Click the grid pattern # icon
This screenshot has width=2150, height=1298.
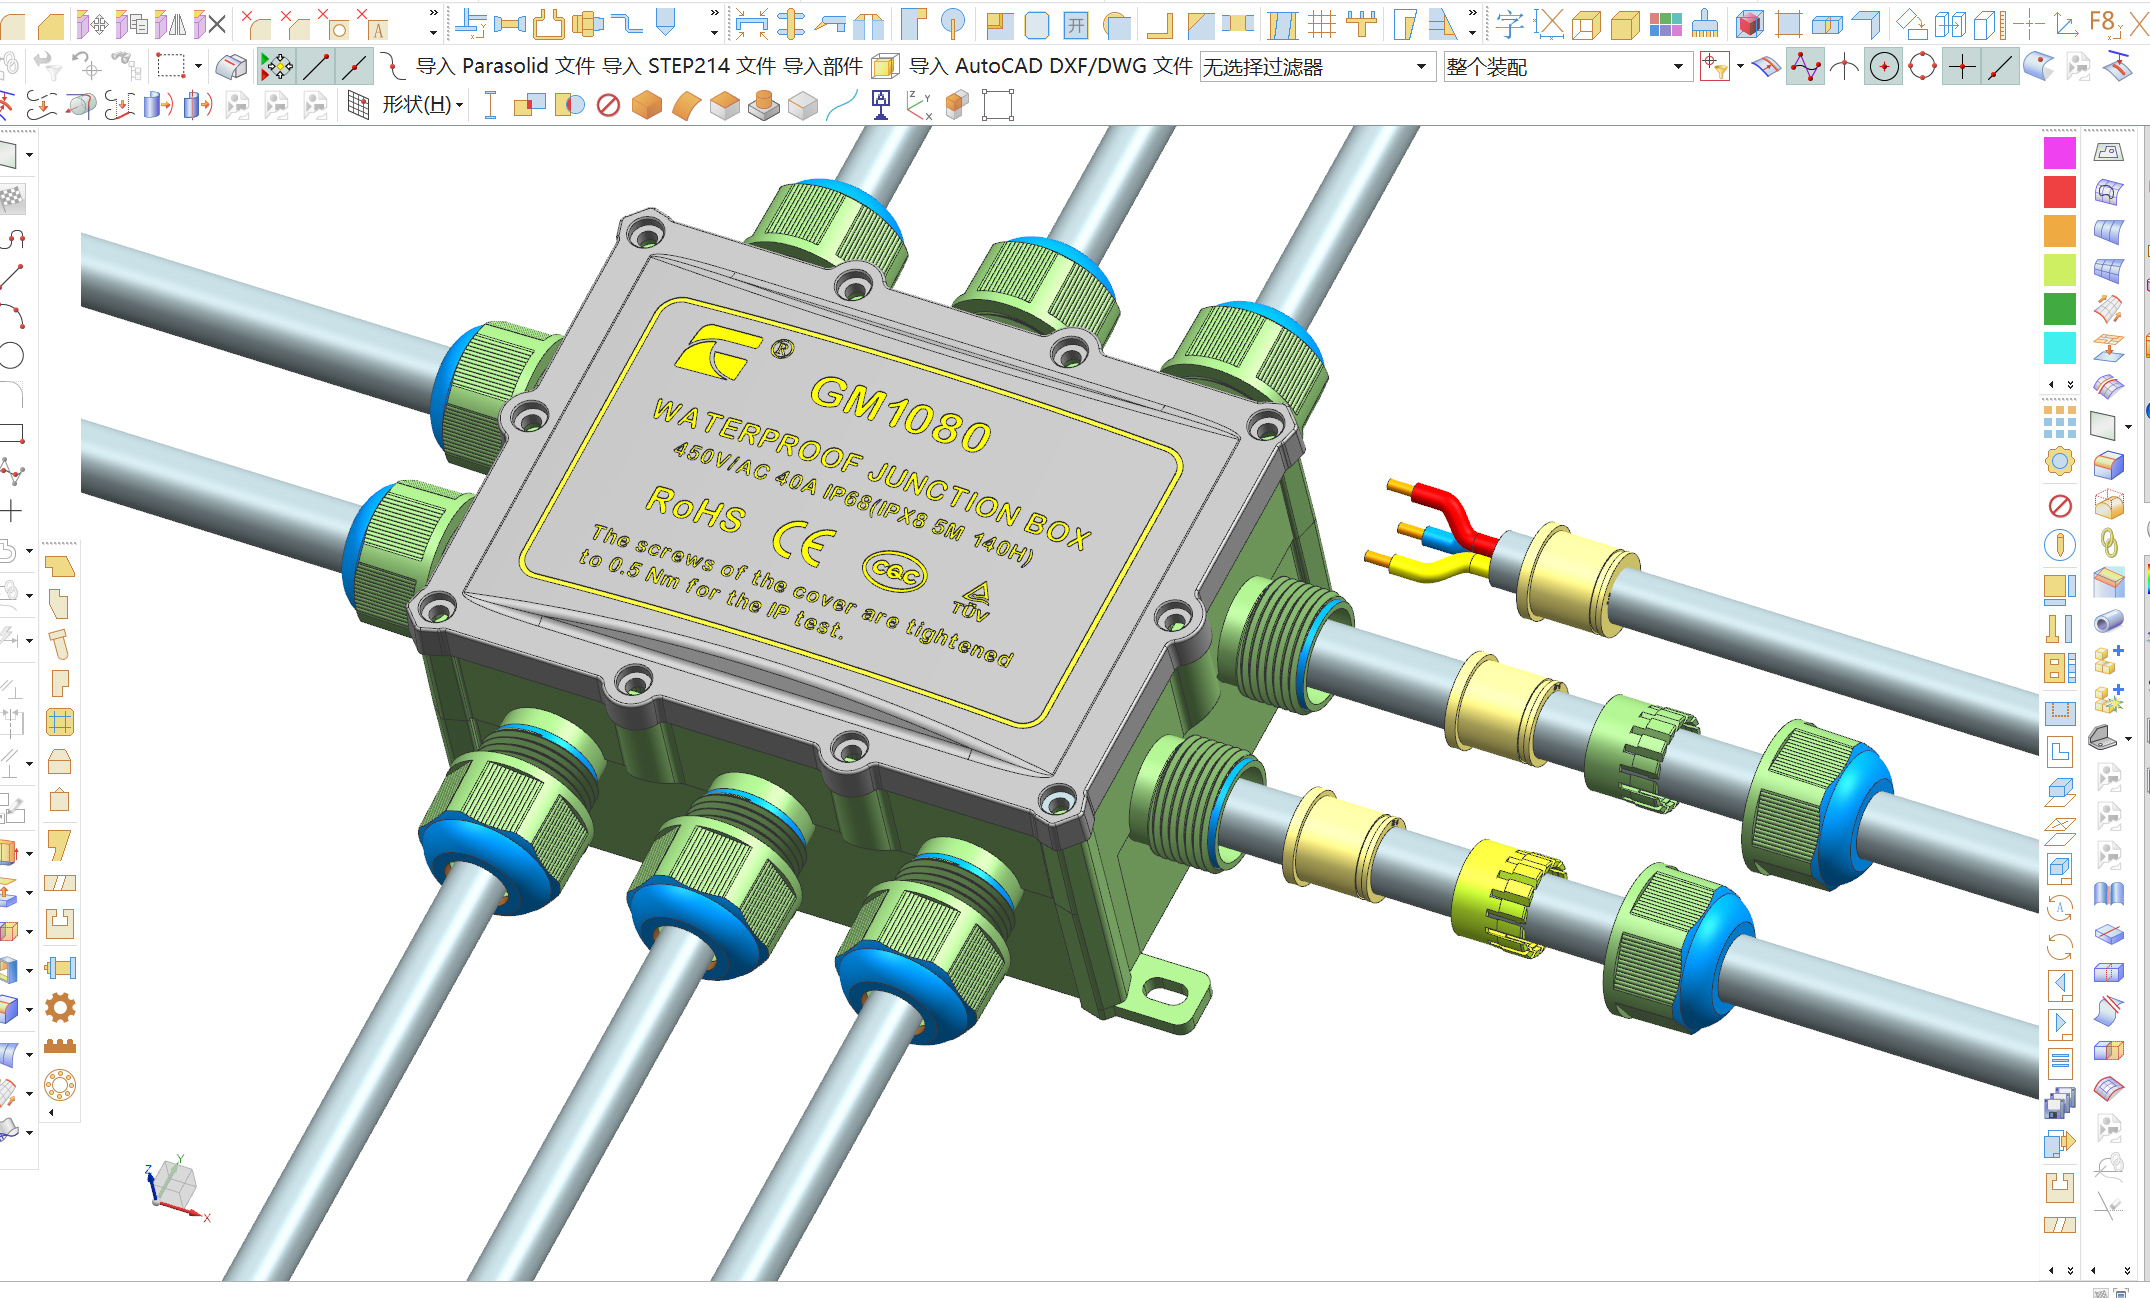pos(1322,24)
